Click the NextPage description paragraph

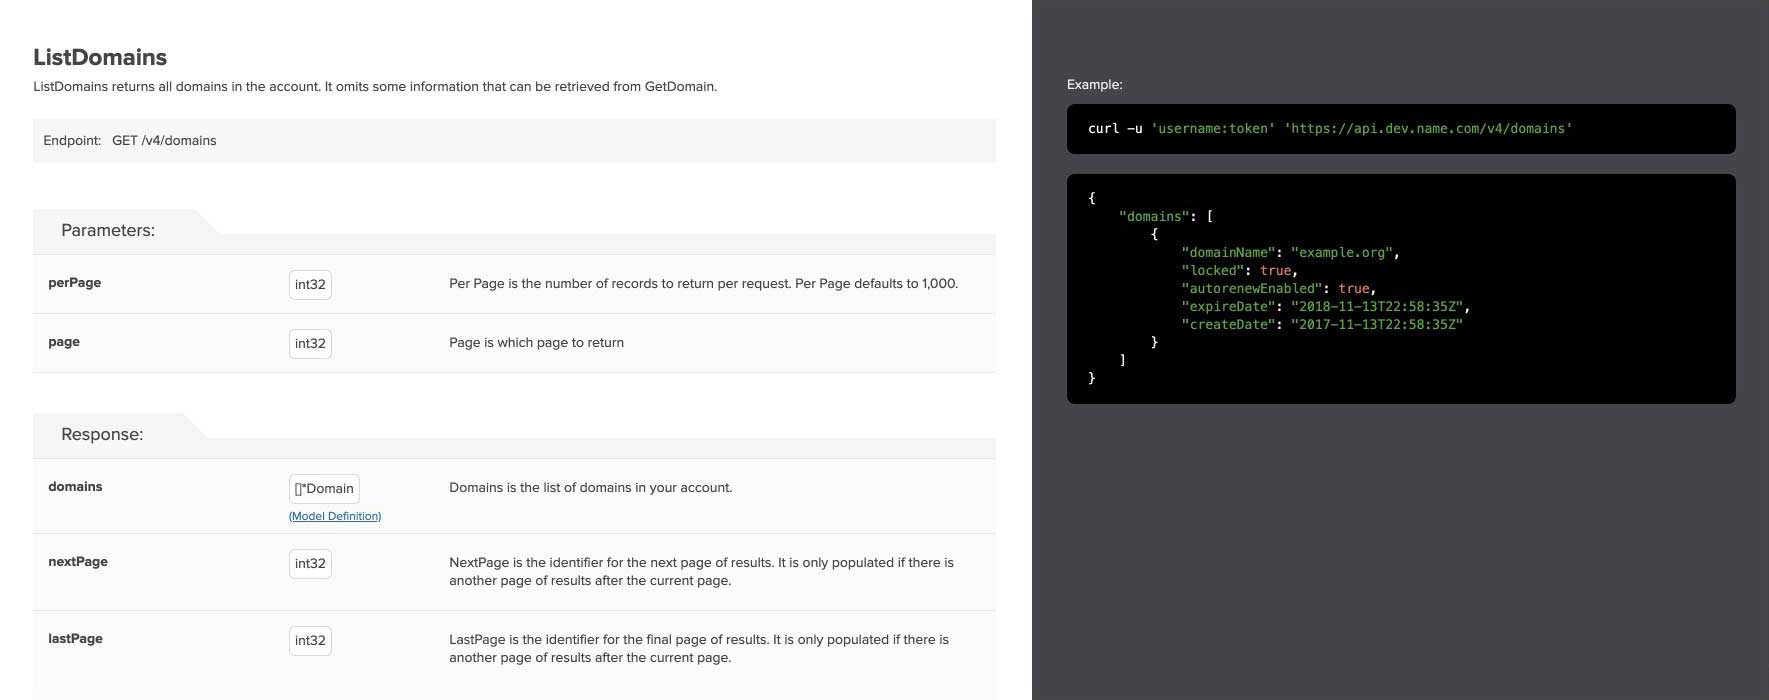pos(701,572)
